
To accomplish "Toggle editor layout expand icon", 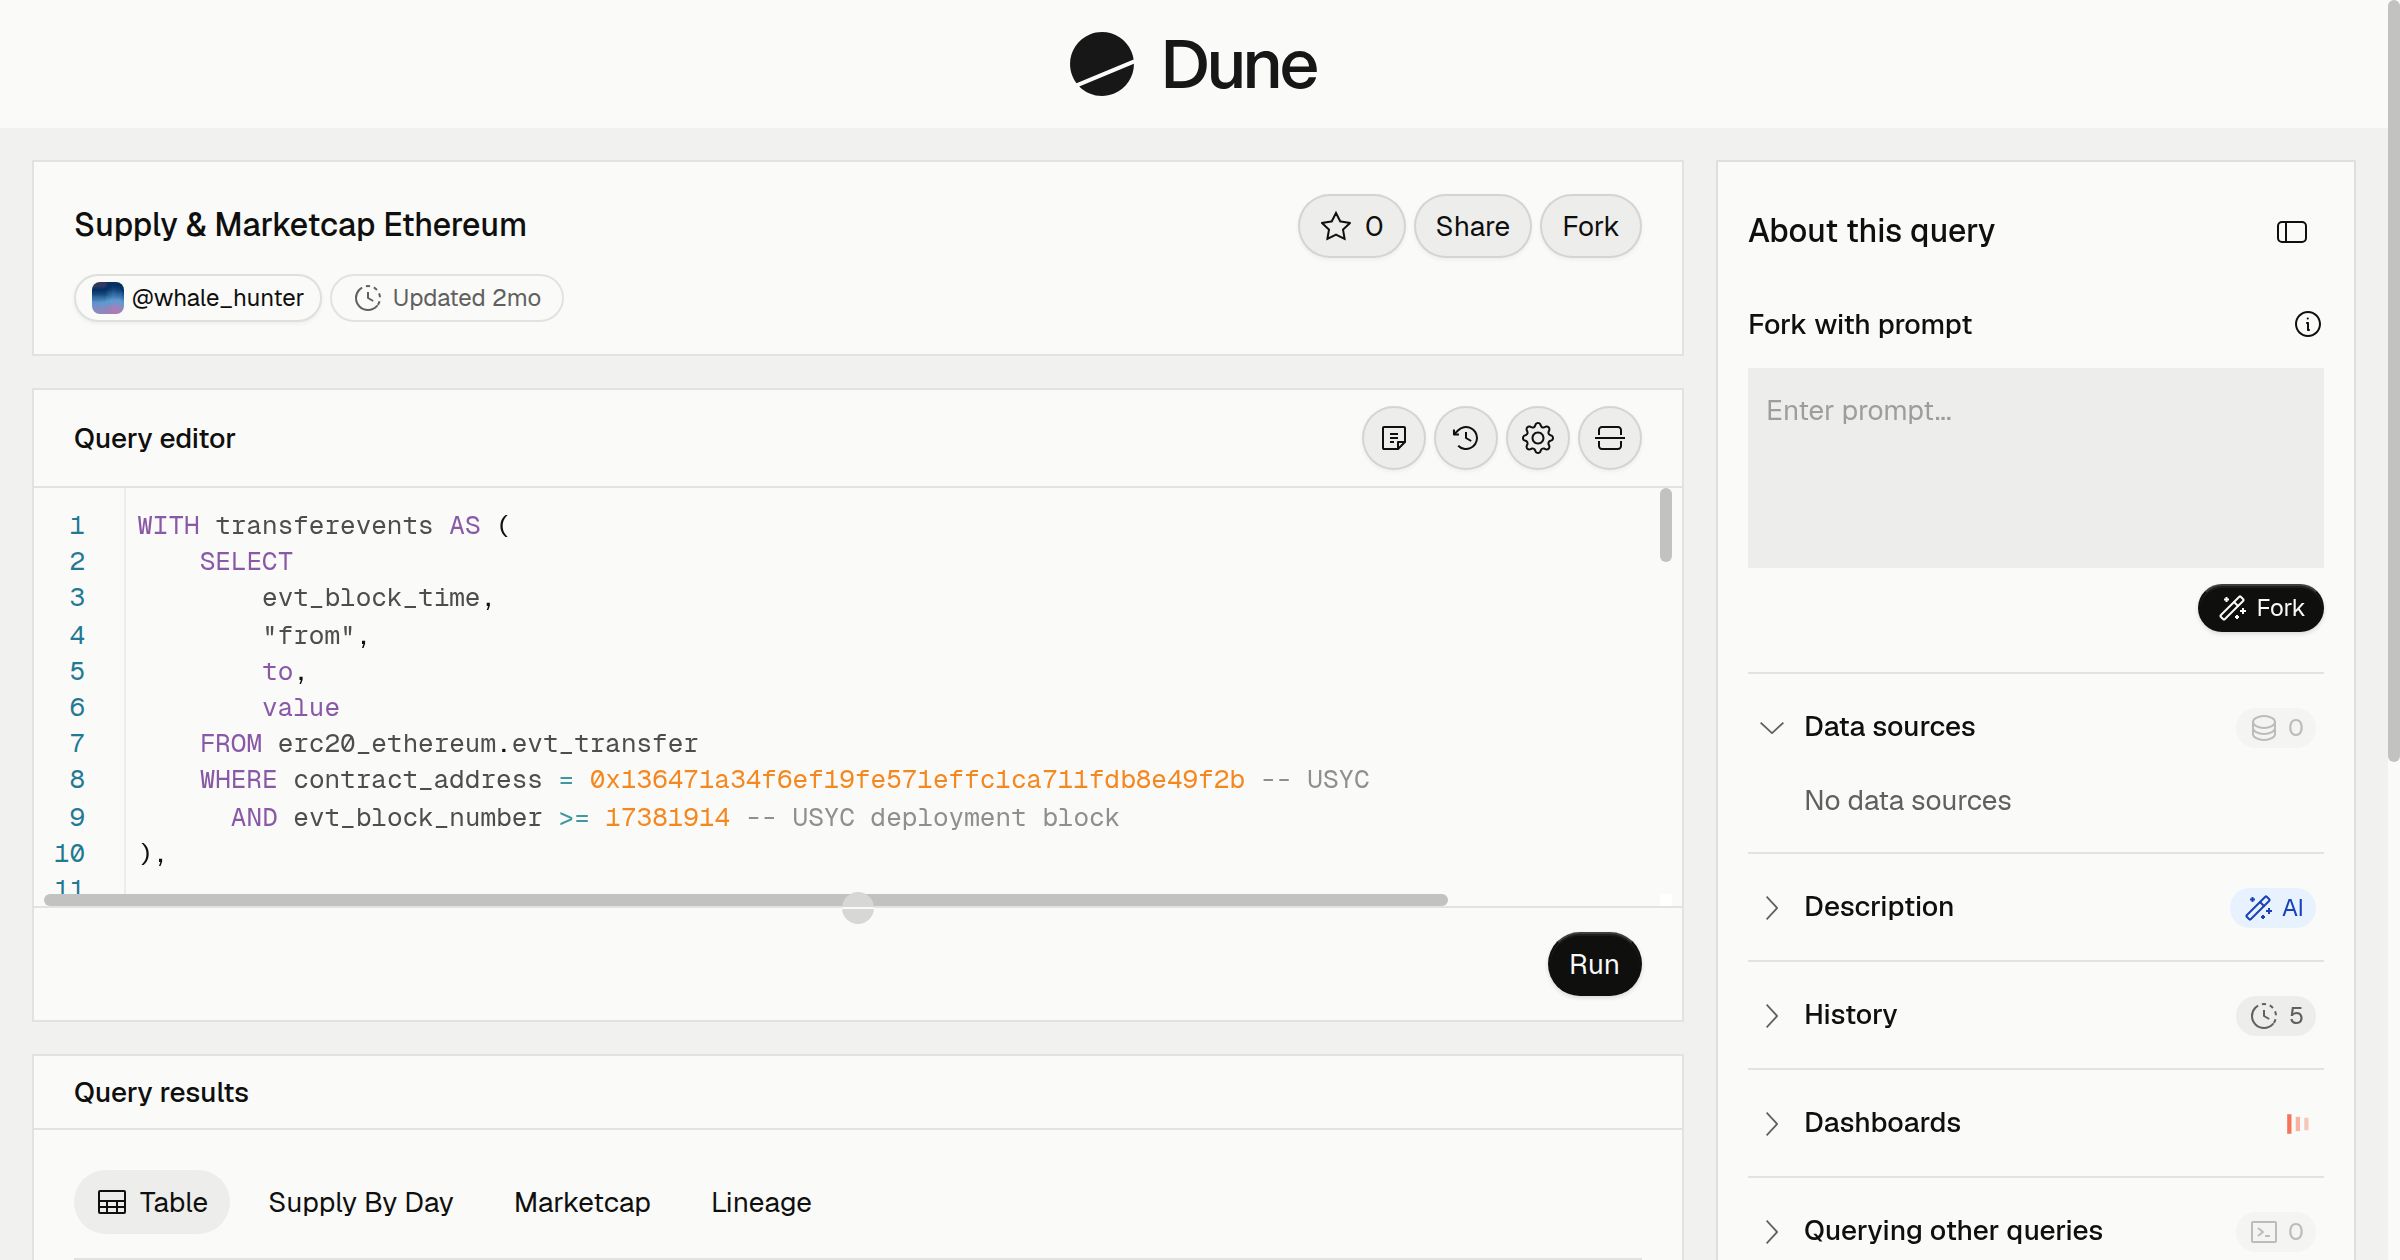I will coord(1609,438).
